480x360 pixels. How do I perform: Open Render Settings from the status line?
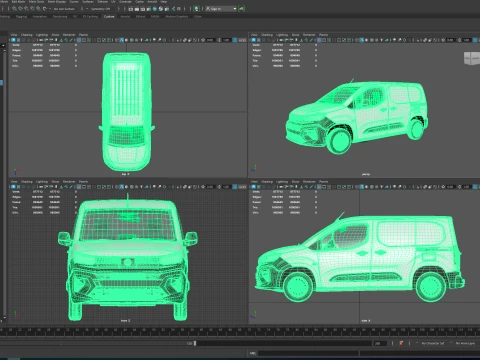(149, 9)
